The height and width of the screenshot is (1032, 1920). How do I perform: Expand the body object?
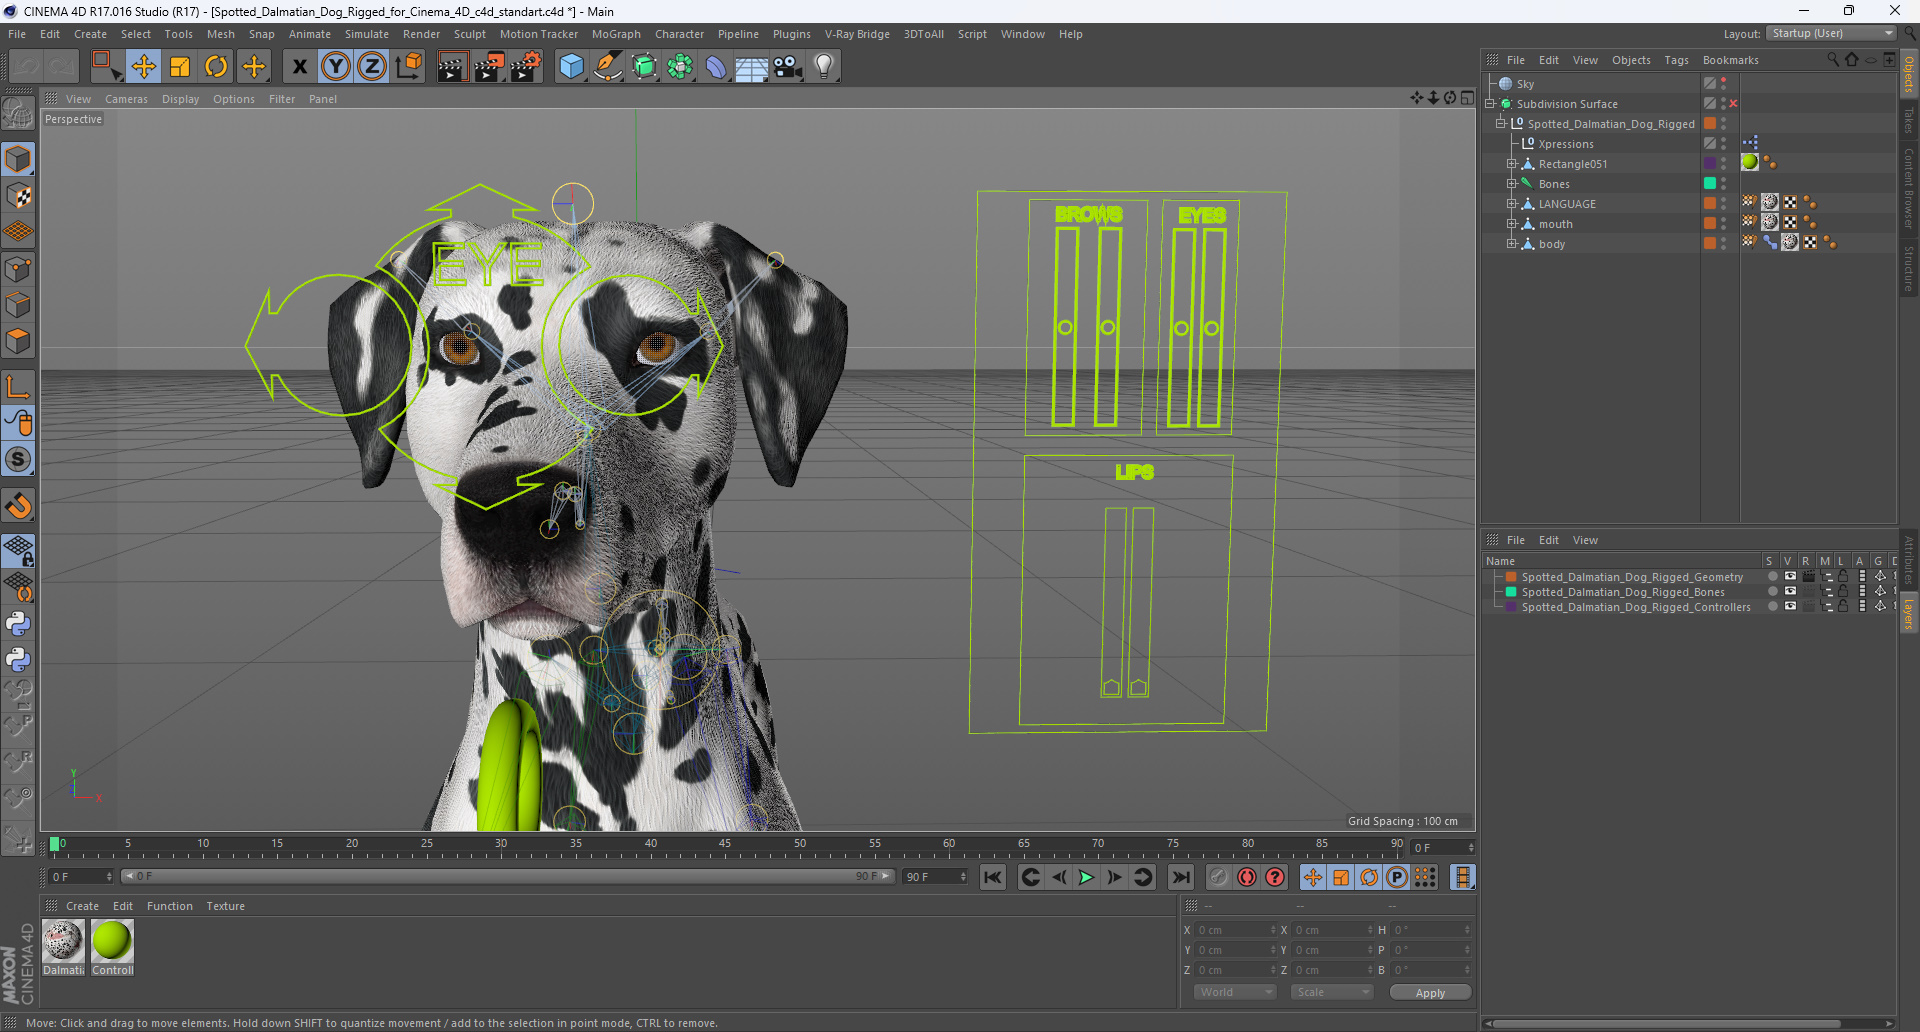tap(1511, 244)
